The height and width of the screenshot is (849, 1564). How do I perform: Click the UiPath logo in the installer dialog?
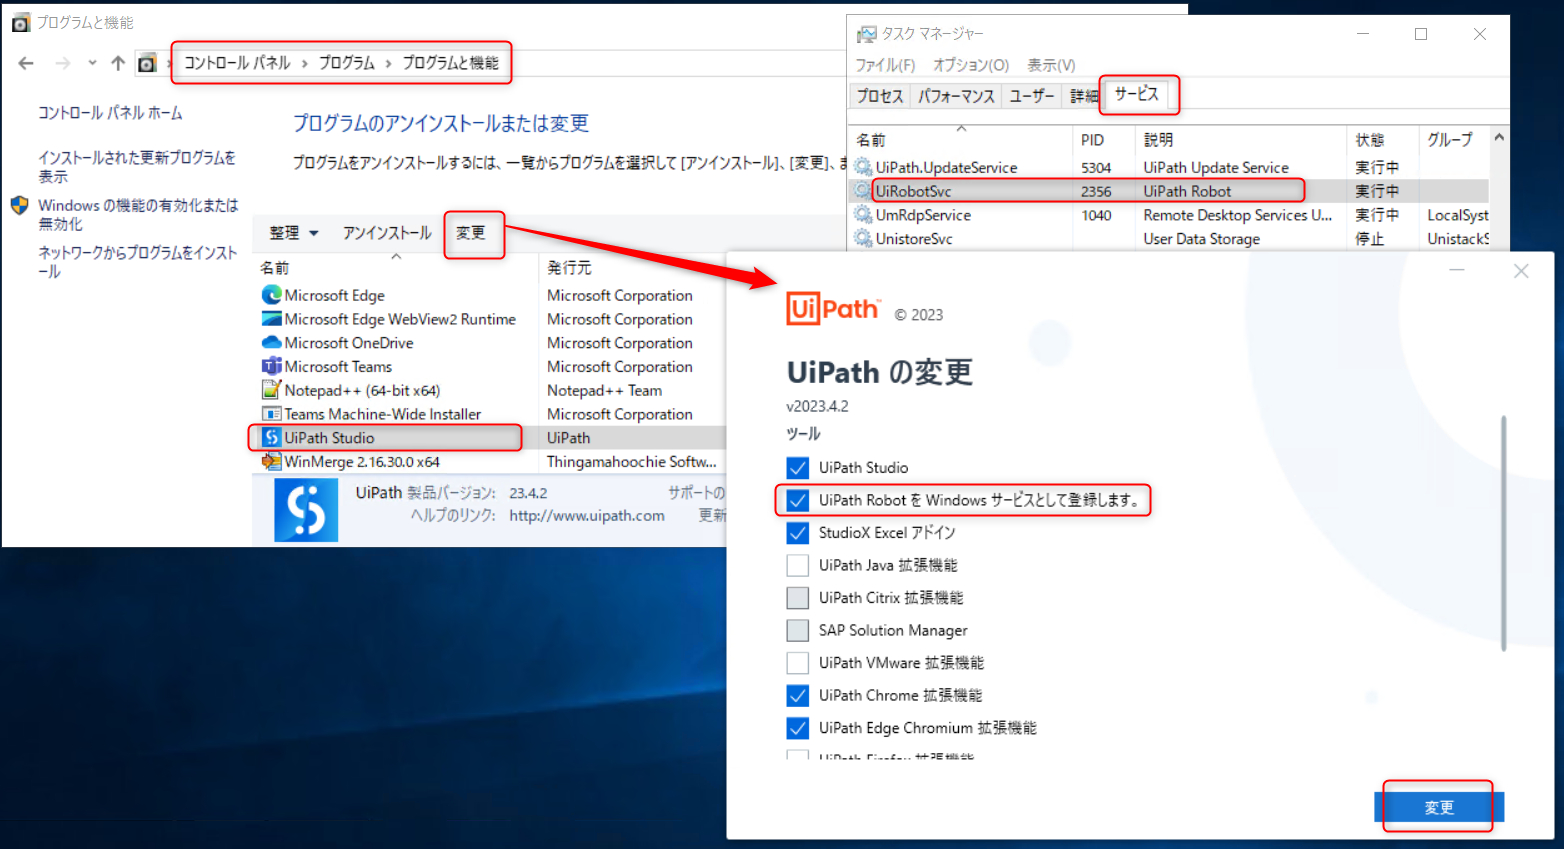tap(833, 308)
